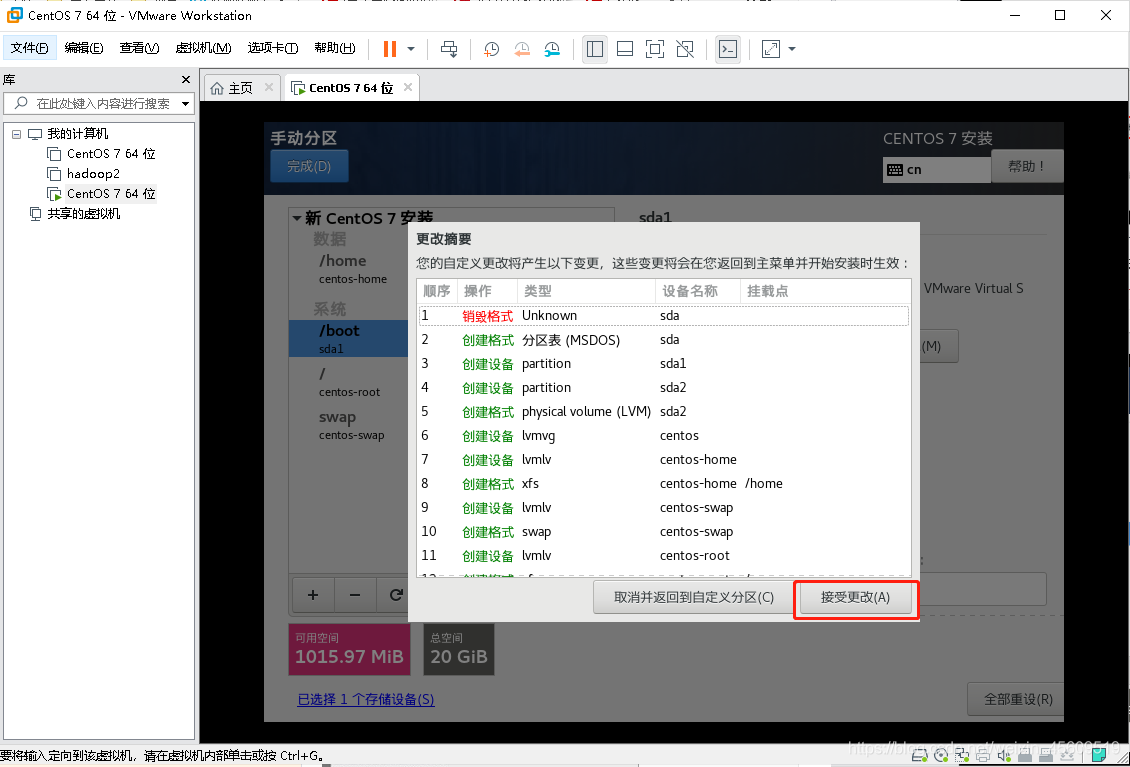Viewport: 1130px width, 767px height.
Task: Toggle the thumbnail bar view icon
Action: pos(625,49)
